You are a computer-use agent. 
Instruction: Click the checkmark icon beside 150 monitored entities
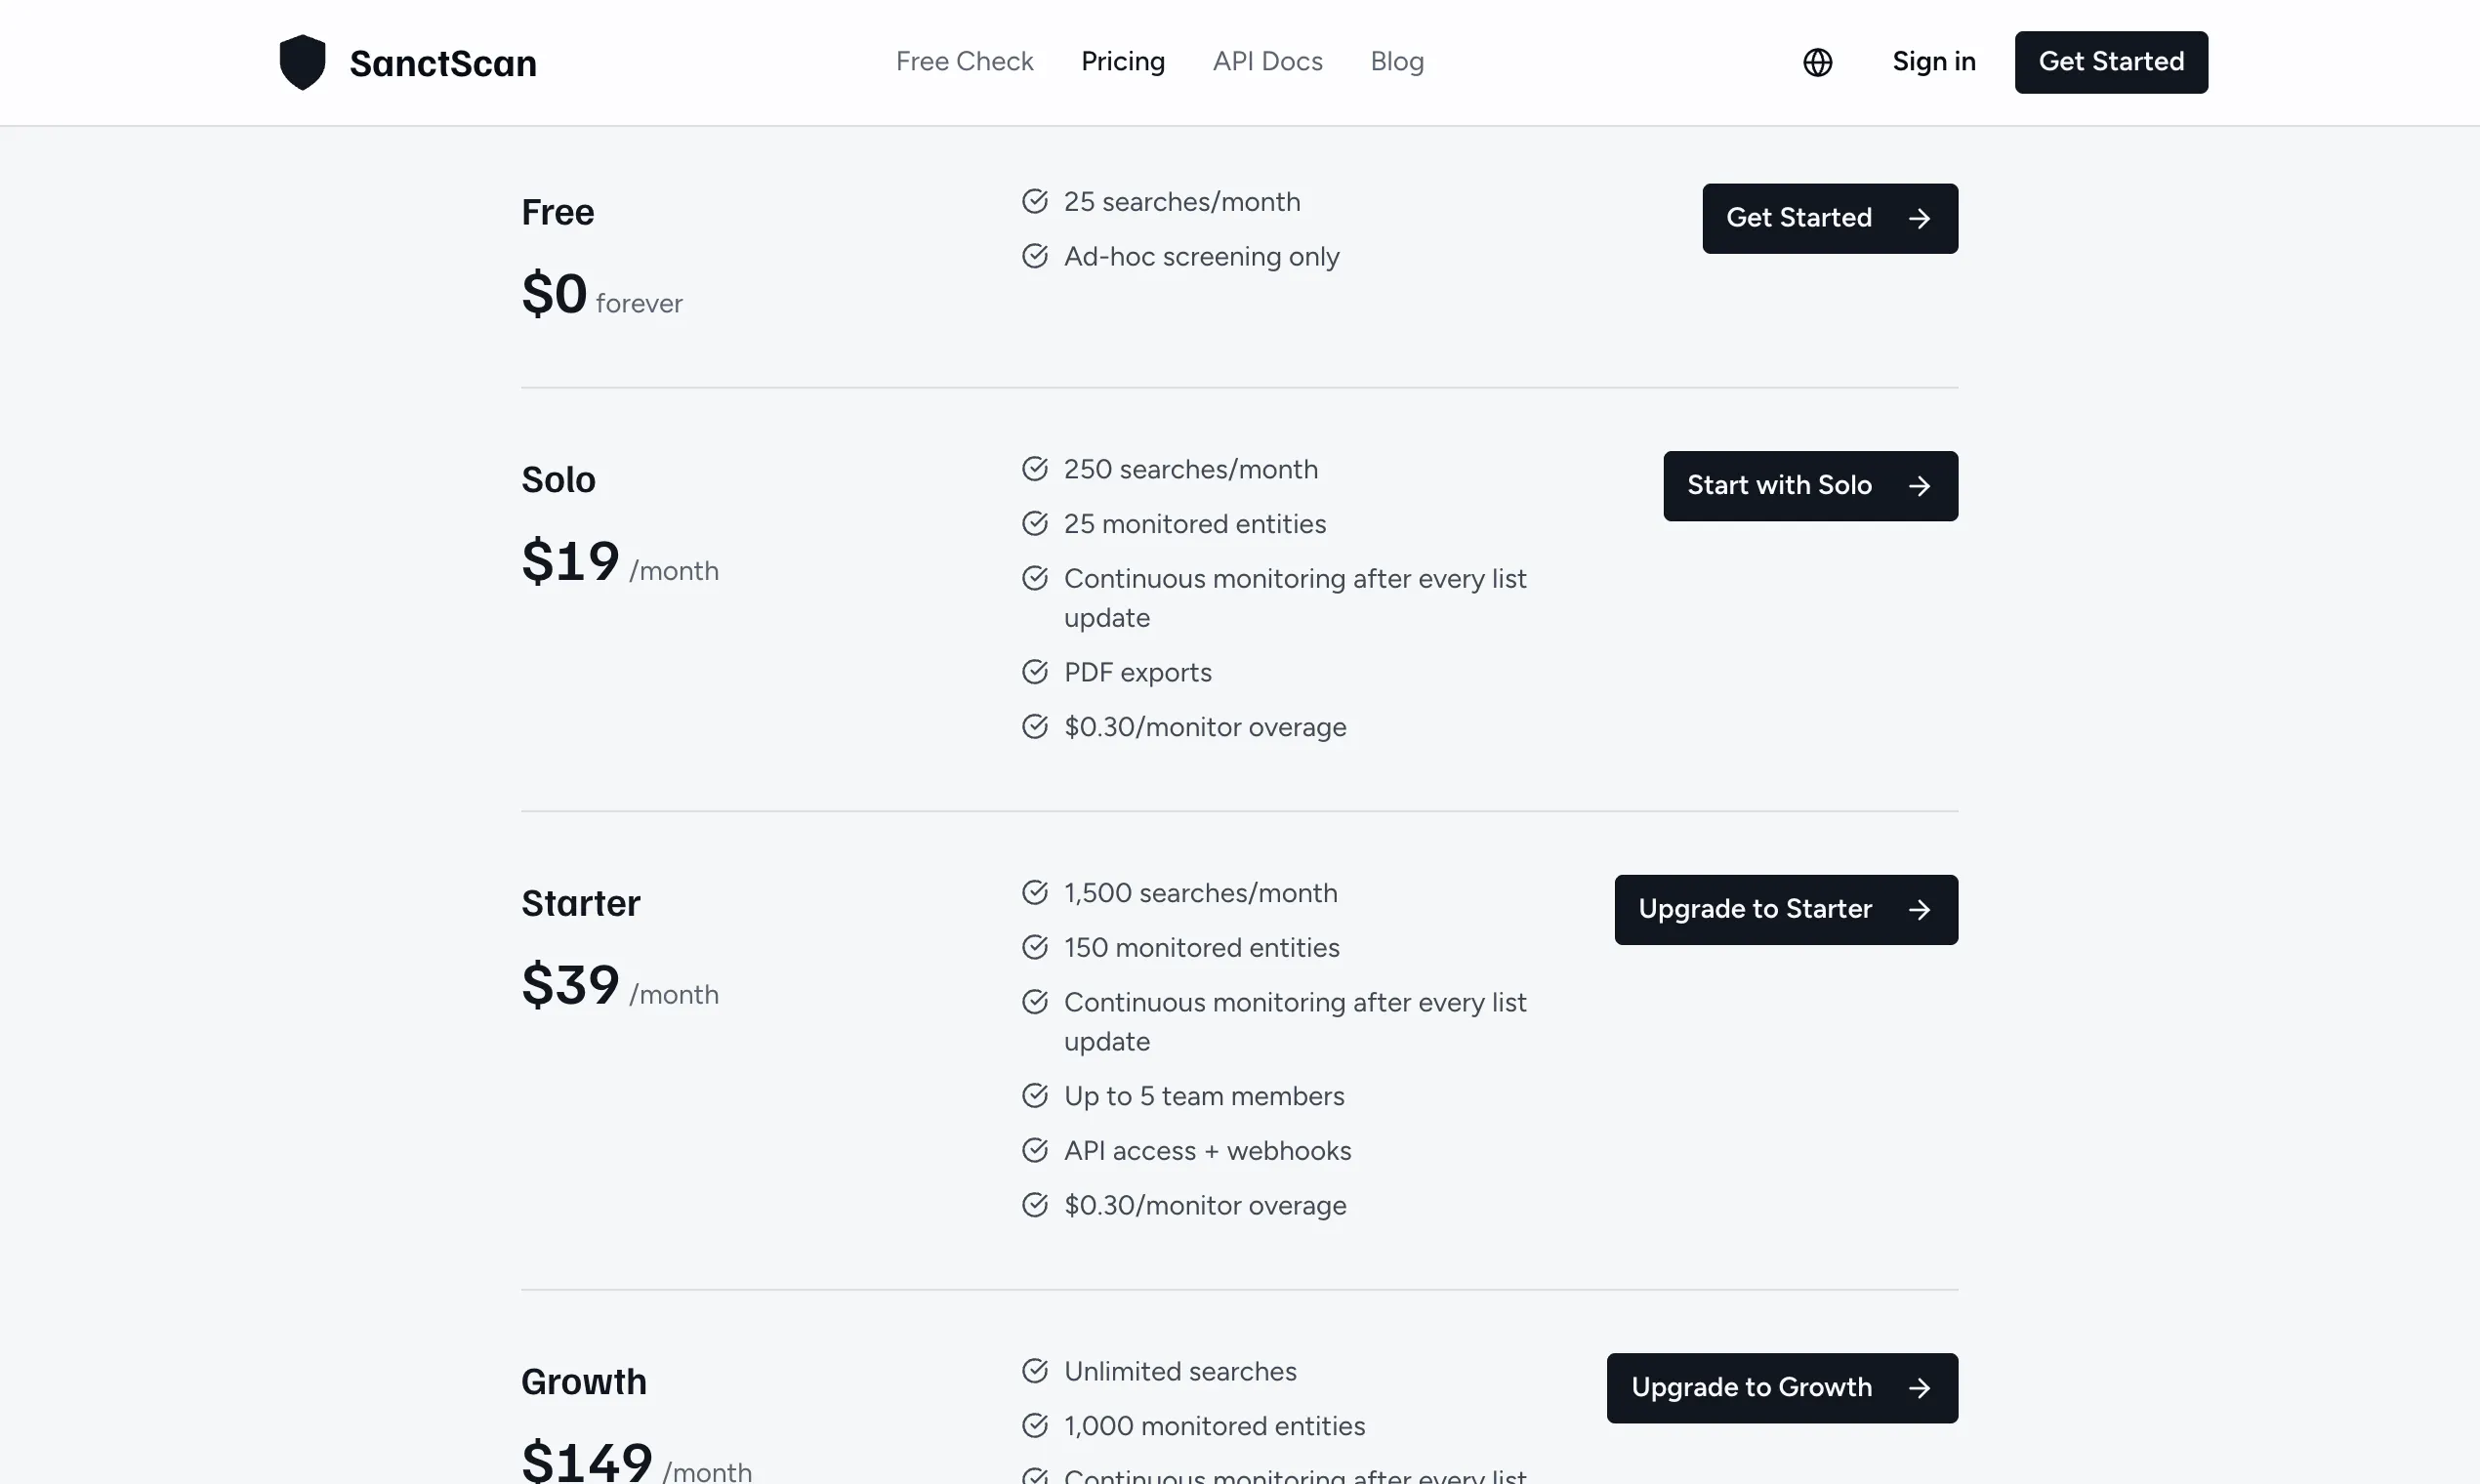(x=1035, y=947)
